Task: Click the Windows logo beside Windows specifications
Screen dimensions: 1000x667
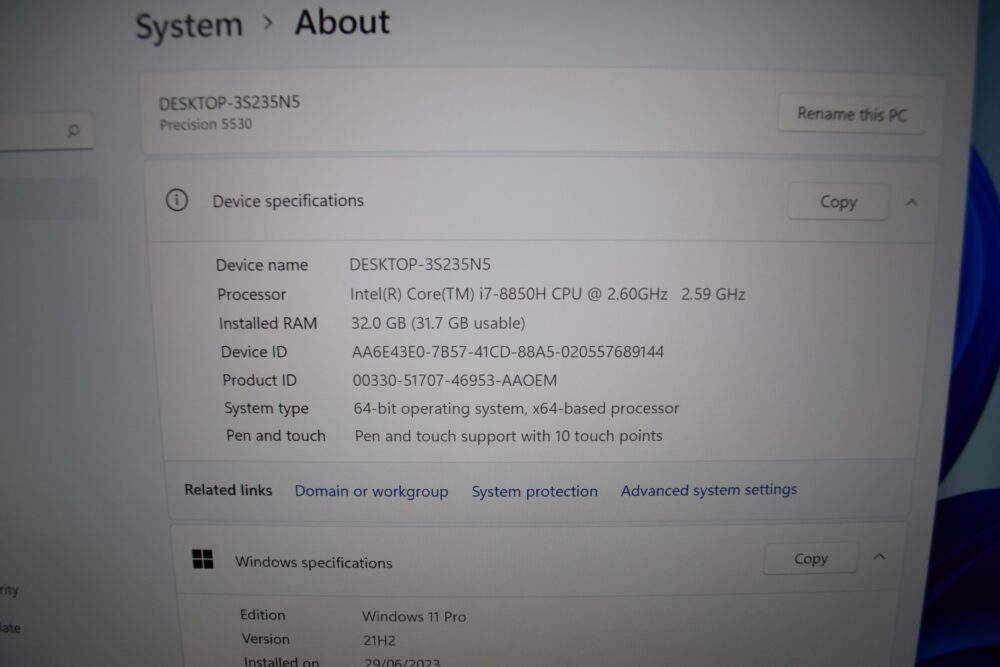Action: (x=203, y=559)
